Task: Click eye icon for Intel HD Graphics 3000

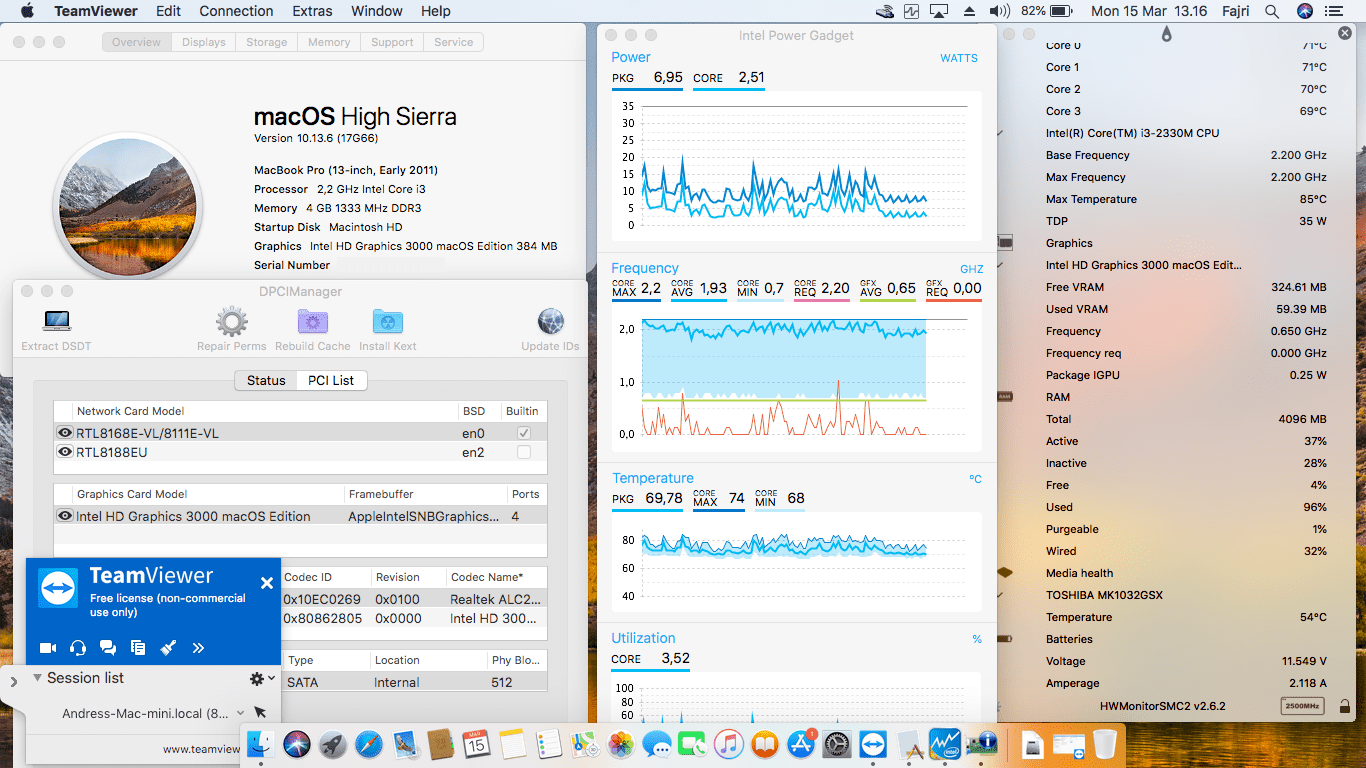Action: point(65,516)
